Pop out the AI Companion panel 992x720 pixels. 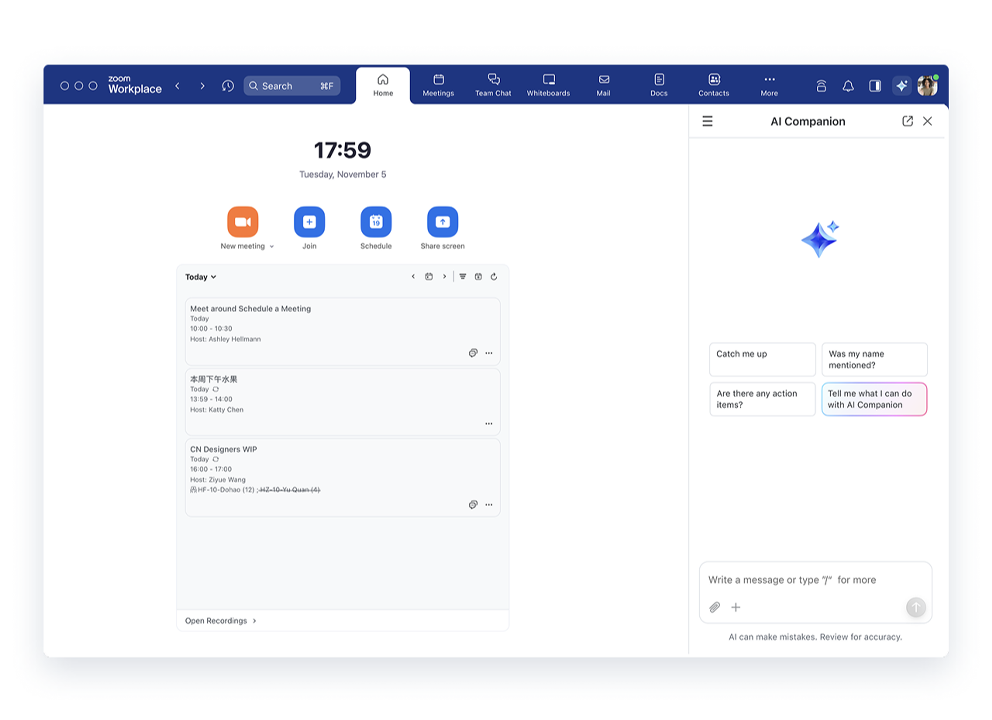[x=907, y=121]
